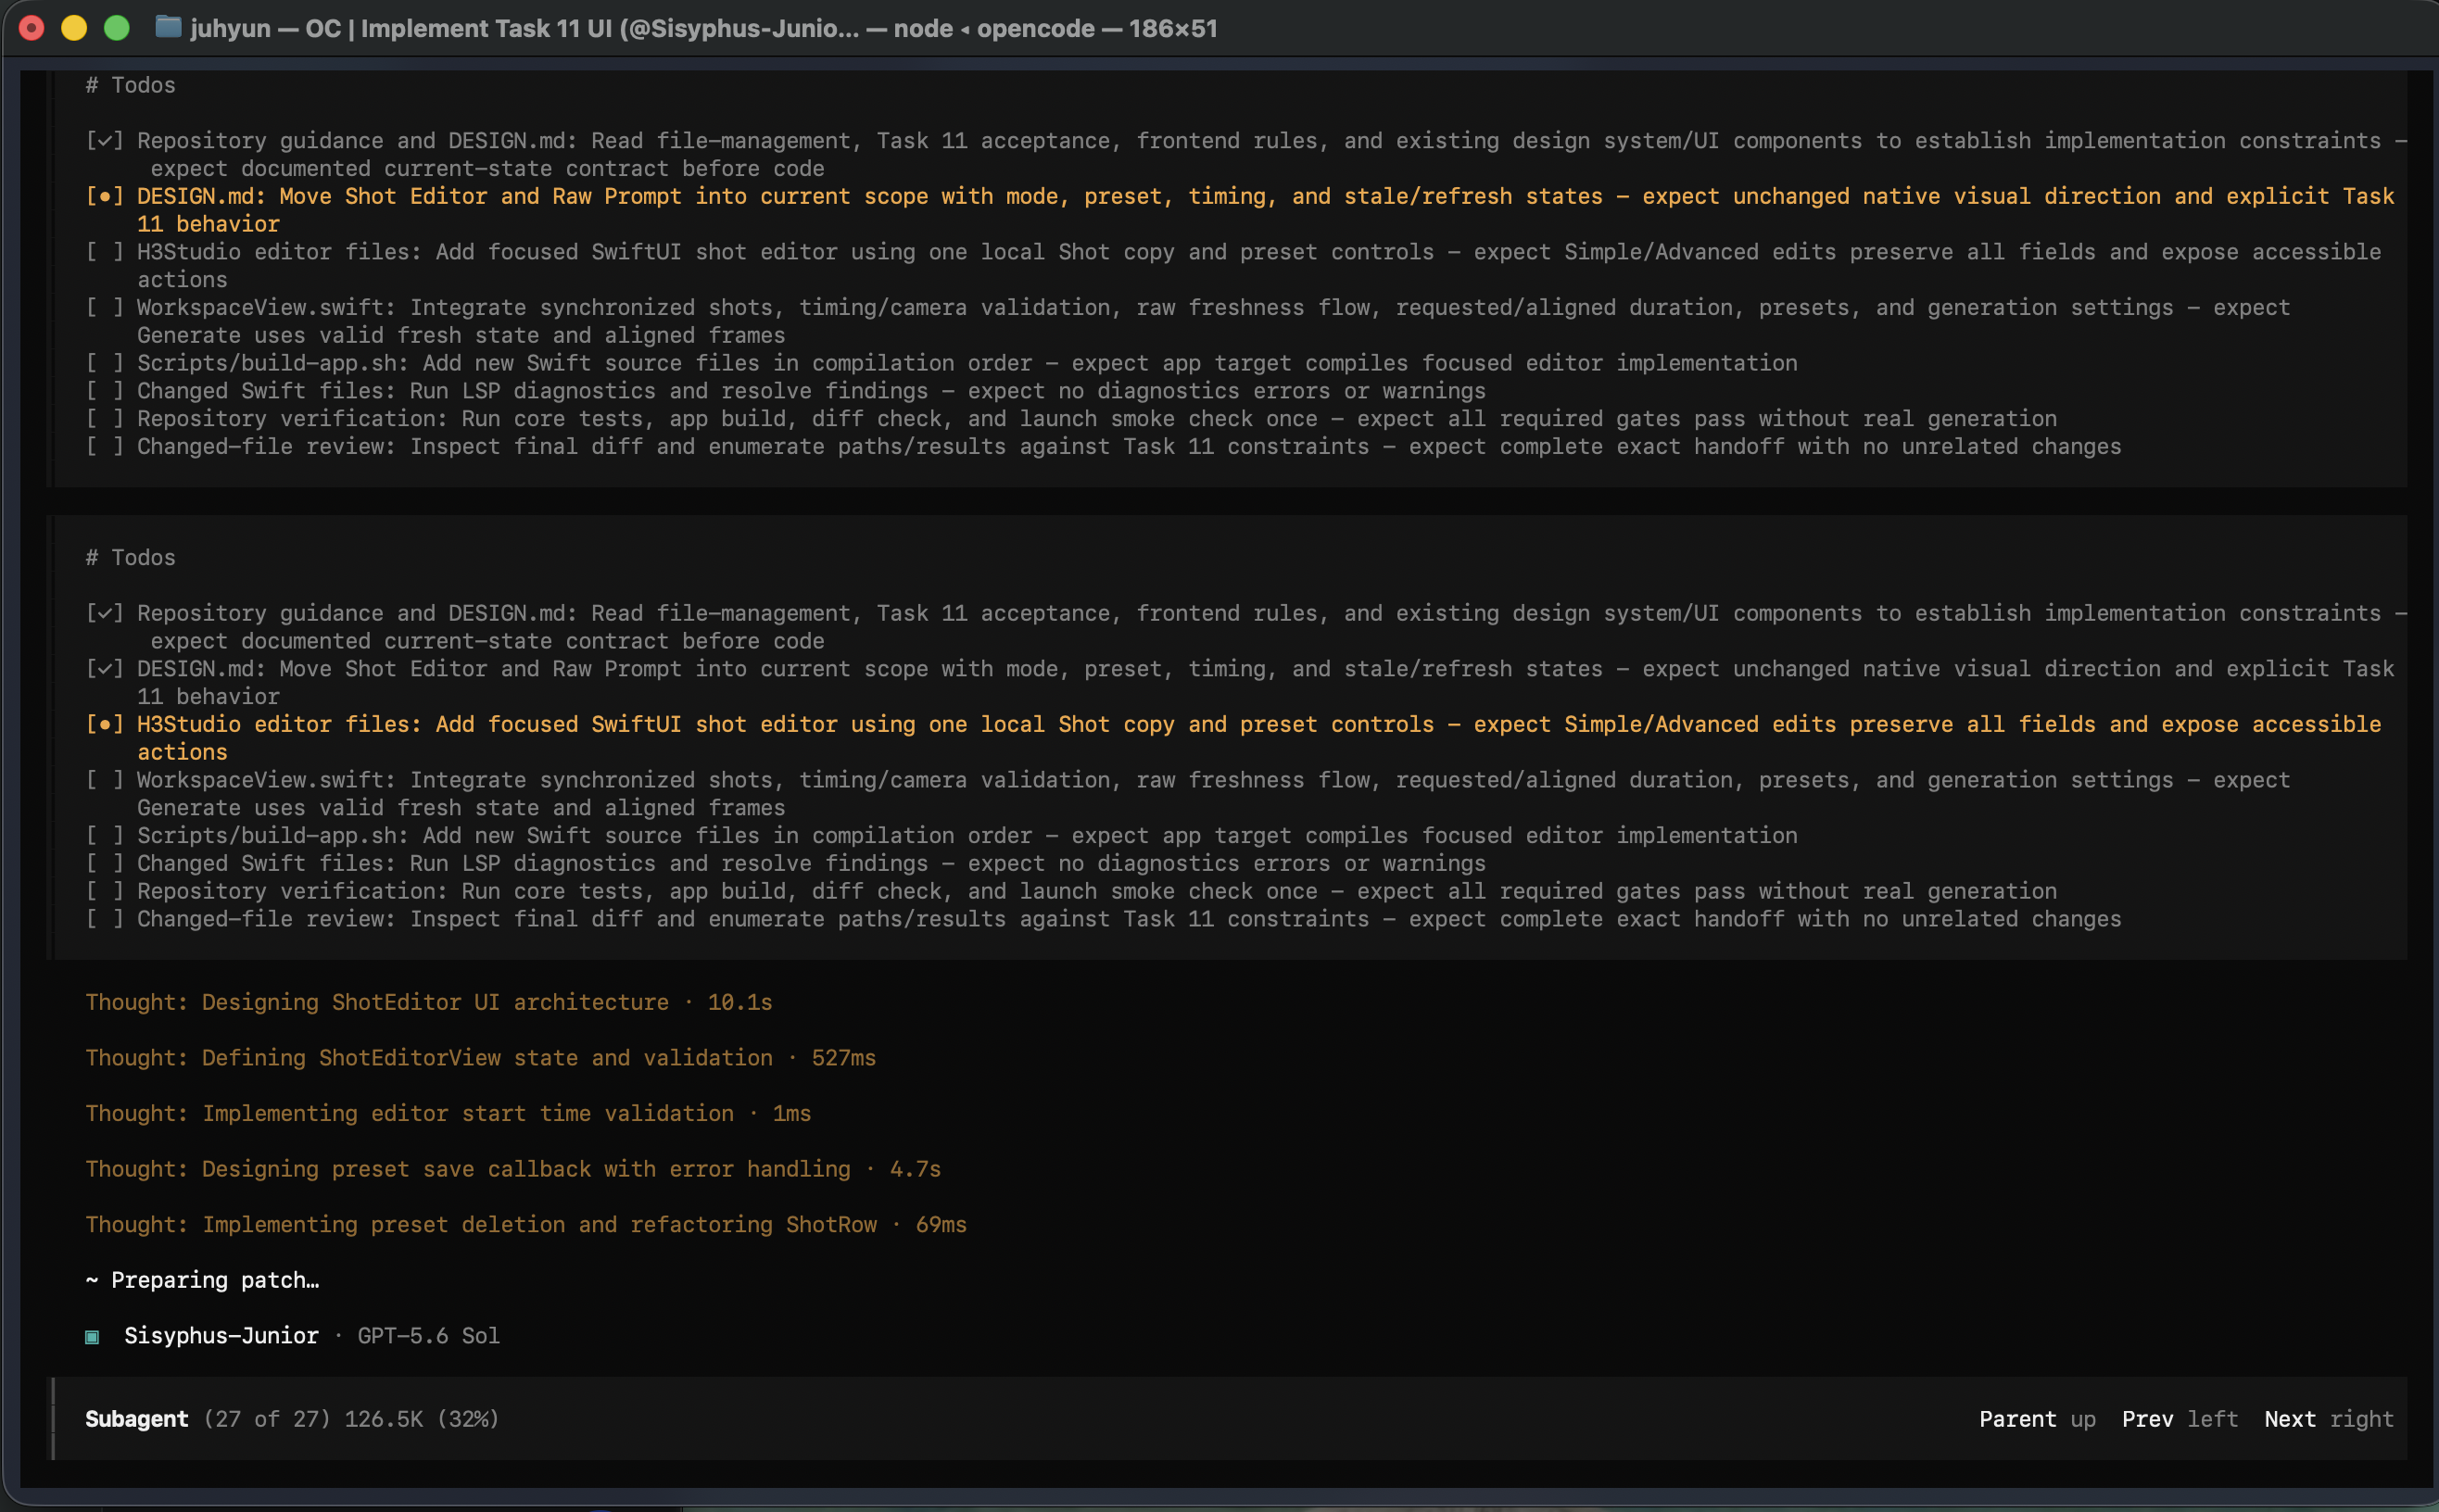This screenshot has width=2439, height=1512.
Task: Click the Subagent label in footer
Action: 136,1419
